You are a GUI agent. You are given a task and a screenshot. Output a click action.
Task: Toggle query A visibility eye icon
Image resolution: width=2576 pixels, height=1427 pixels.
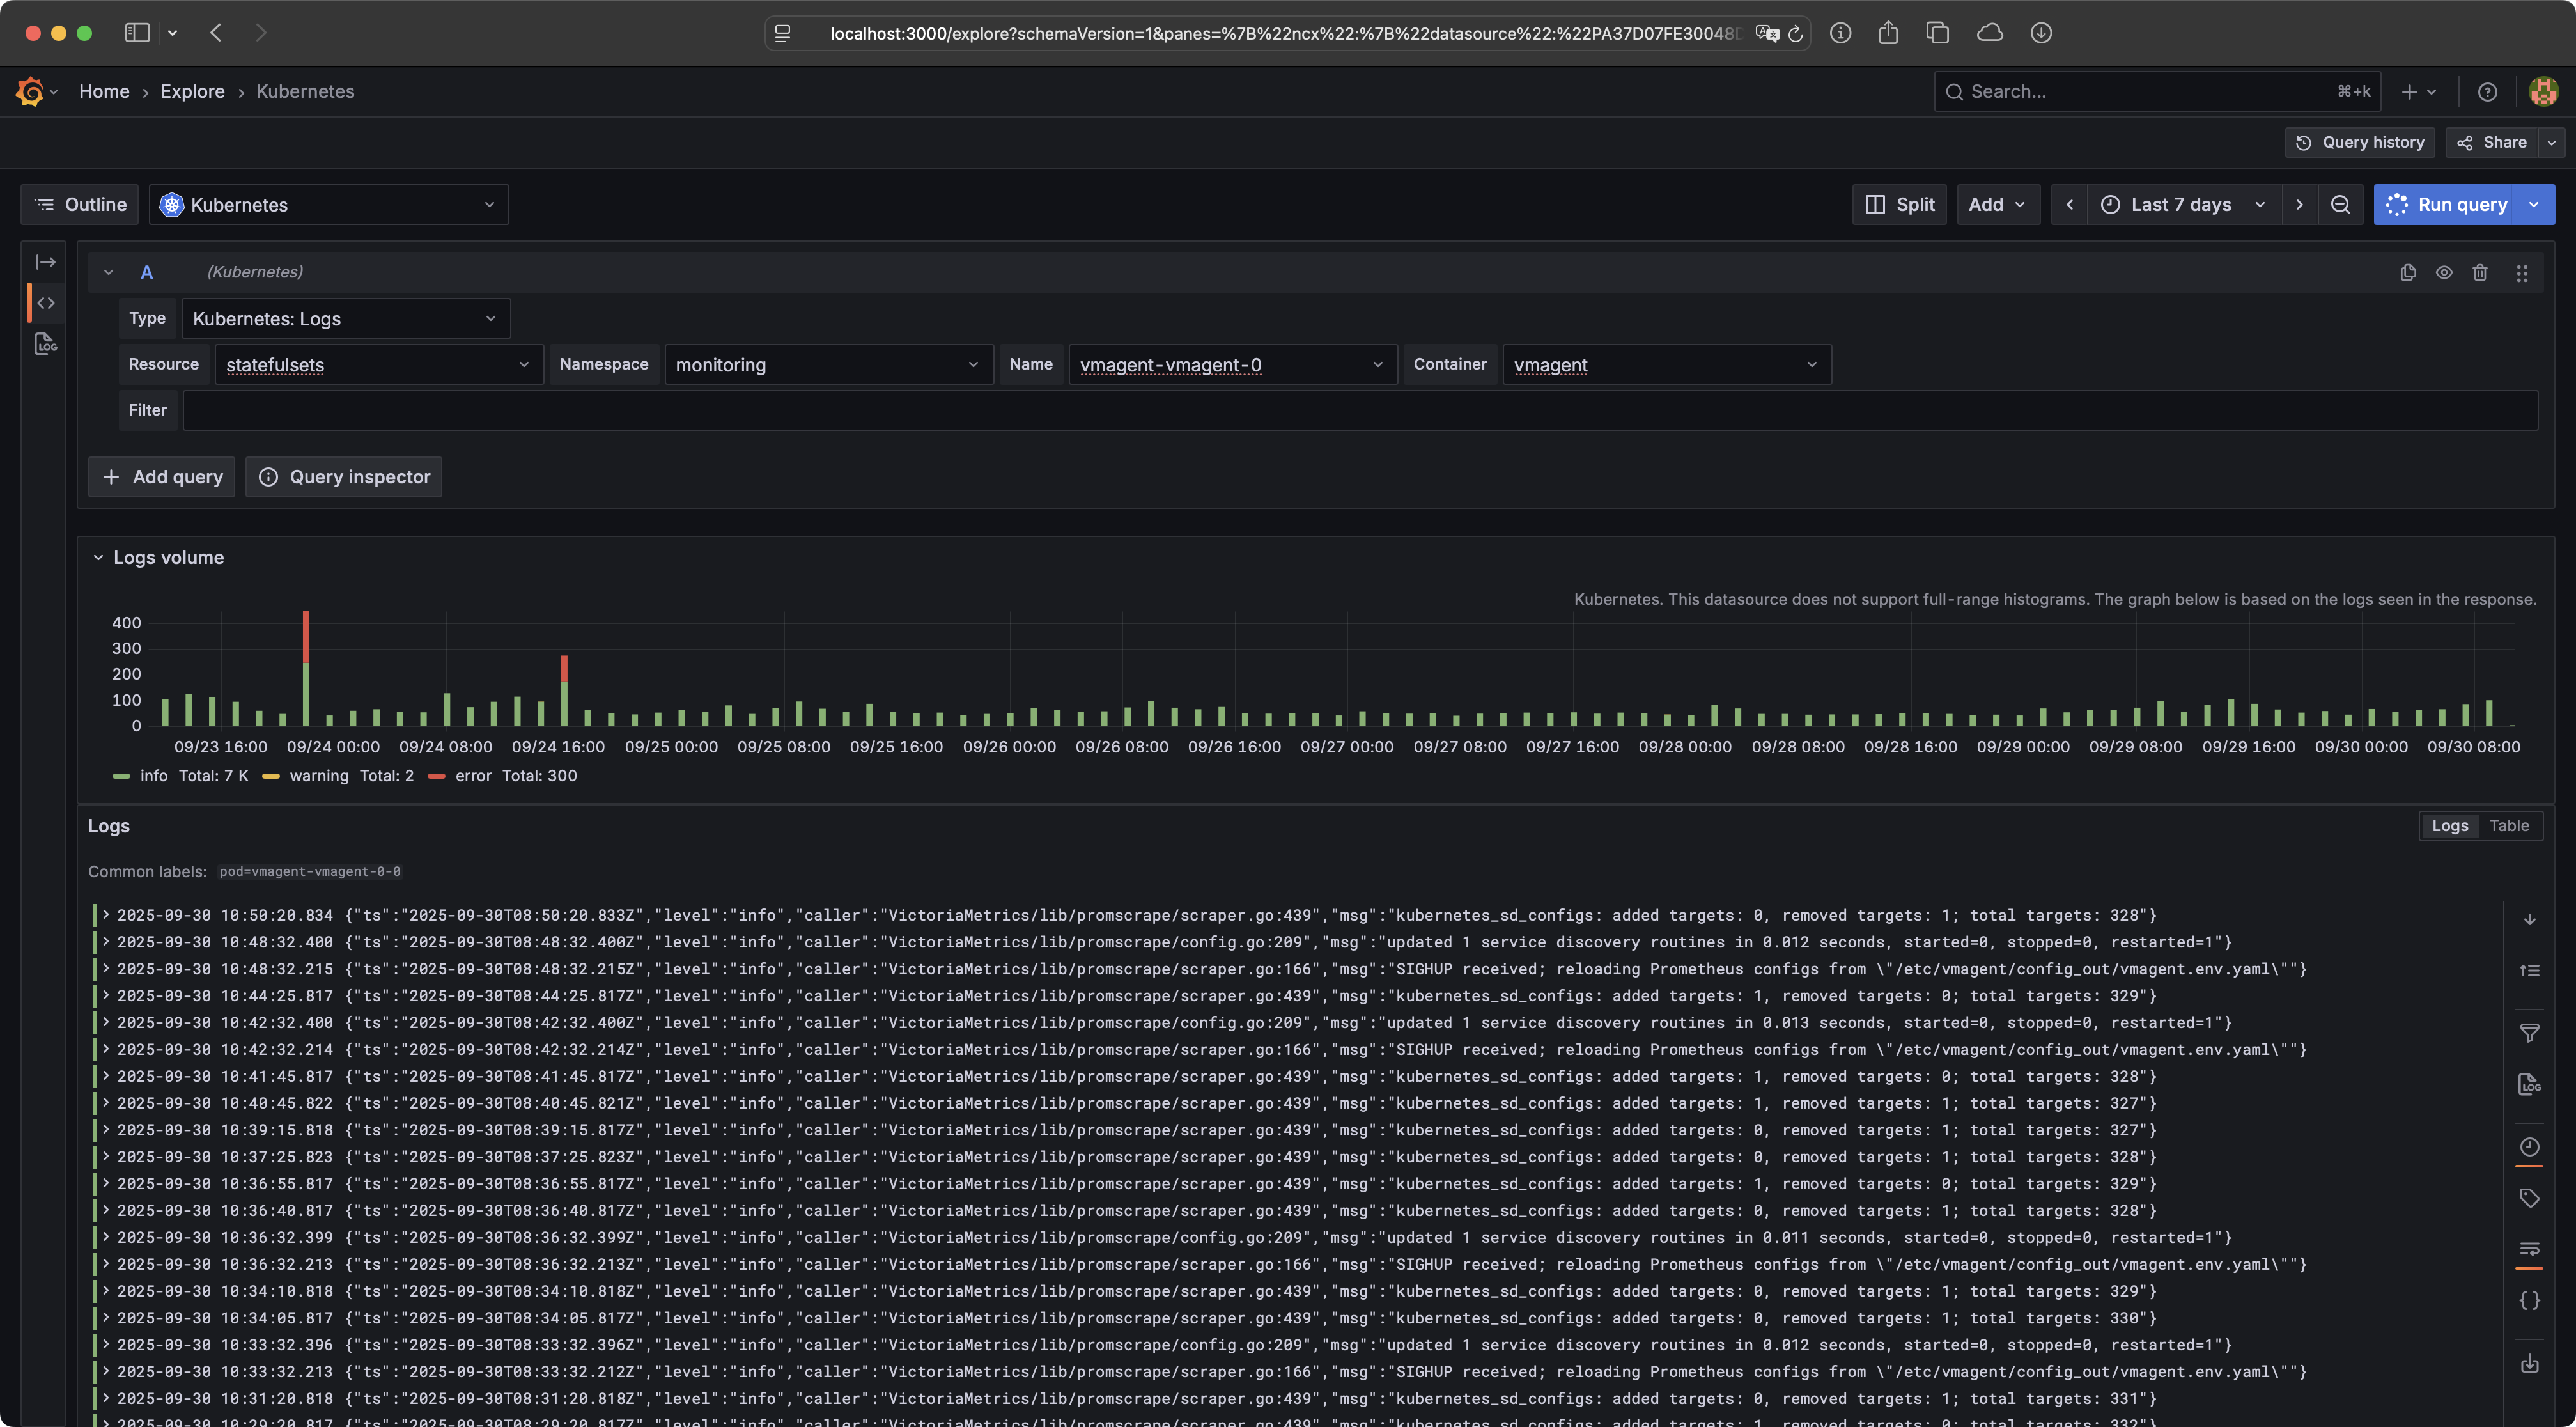tap(2444, 272)
